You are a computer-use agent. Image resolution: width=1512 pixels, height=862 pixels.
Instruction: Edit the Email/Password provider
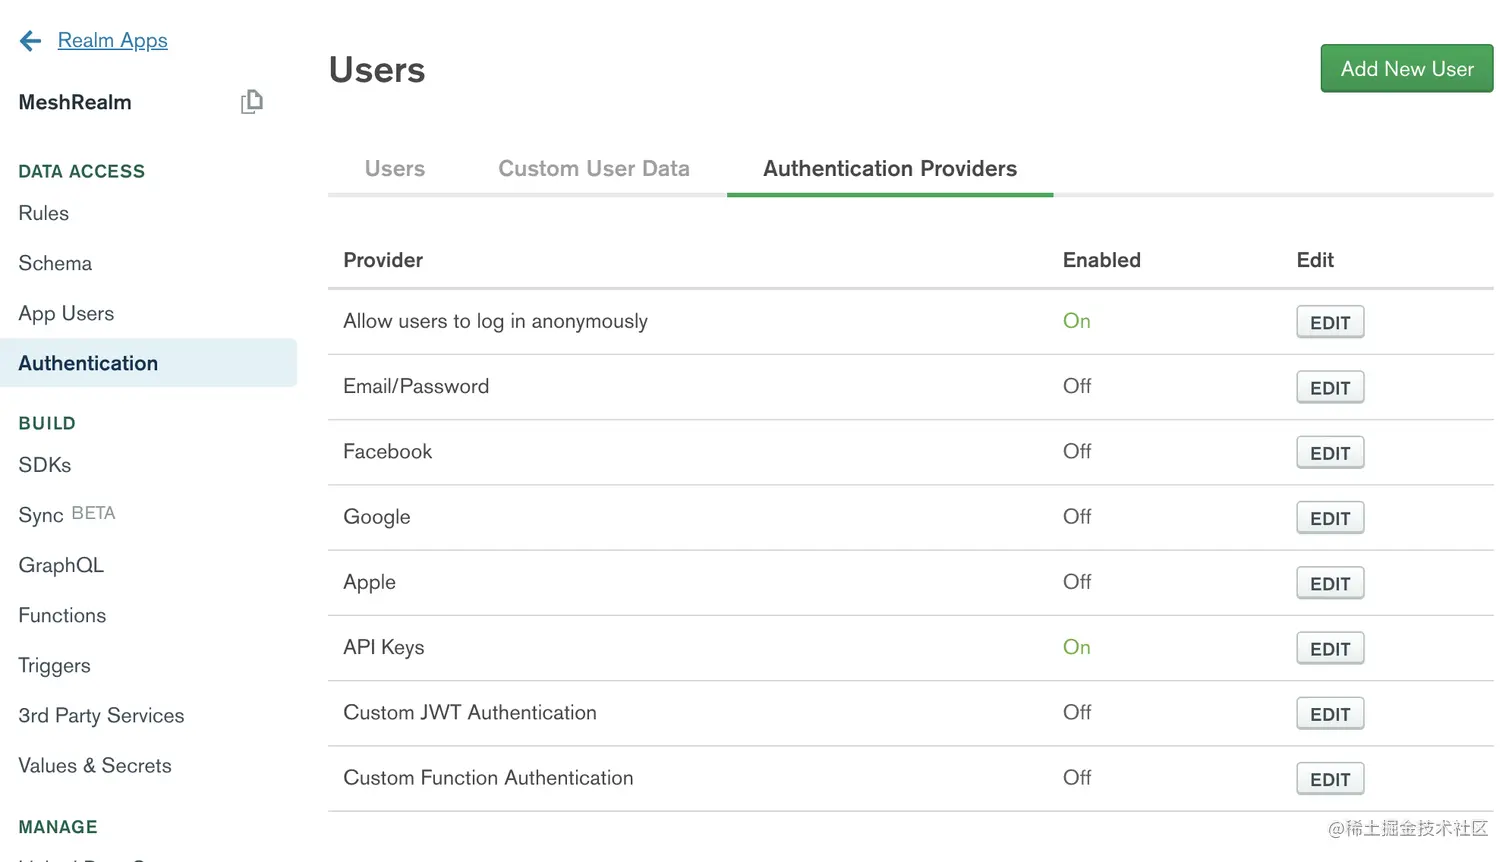pyautogui.click(x=1330, y=388)
